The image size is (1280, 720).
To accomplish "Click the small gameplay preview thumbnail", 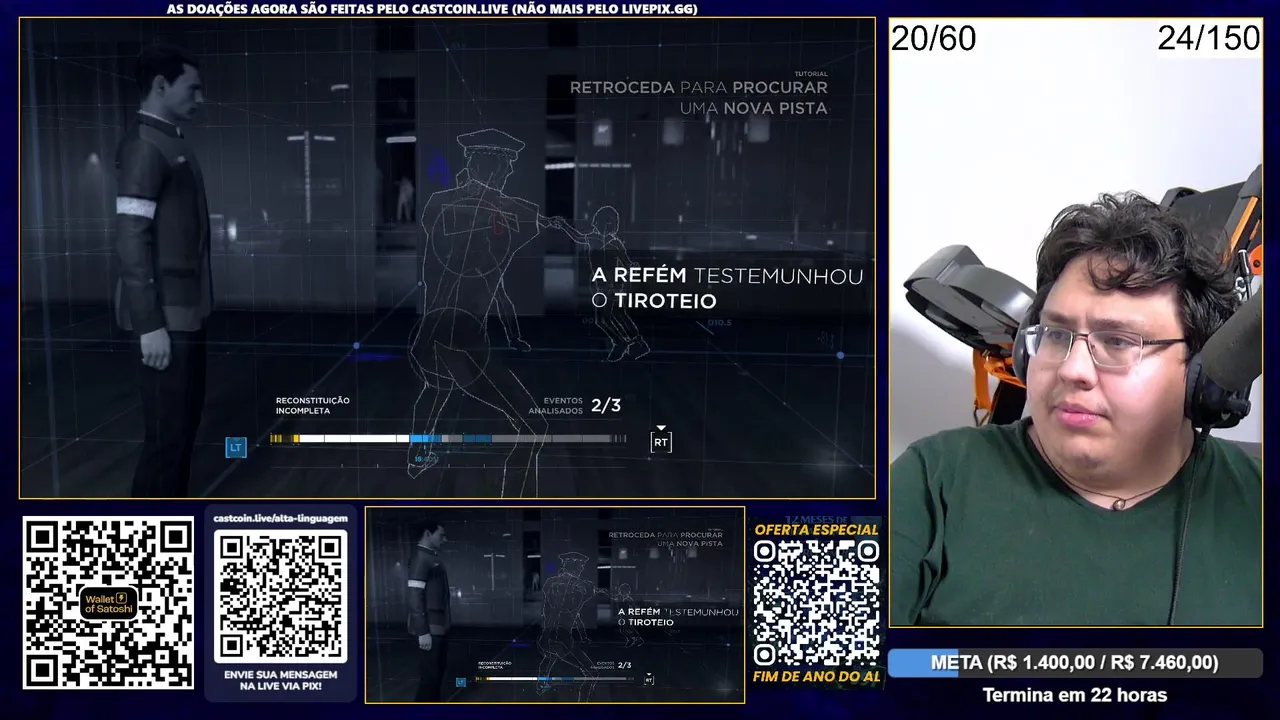I will pos(555,604).
